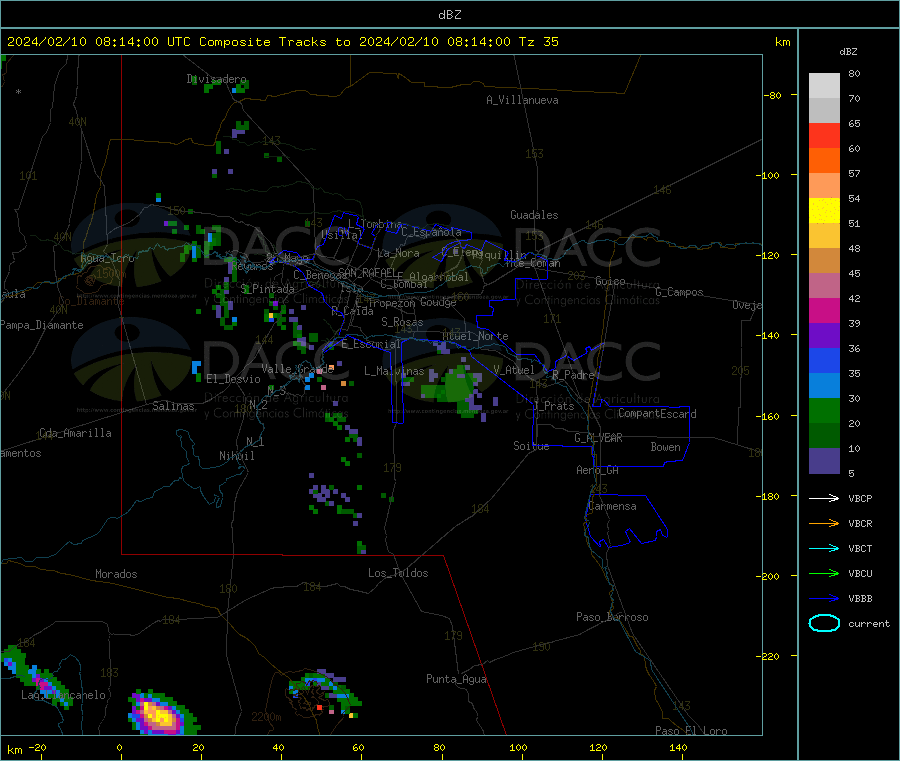Click the 'Paso El Loro' map label
This screenshot has width=900, height=761.
point(691,731)
